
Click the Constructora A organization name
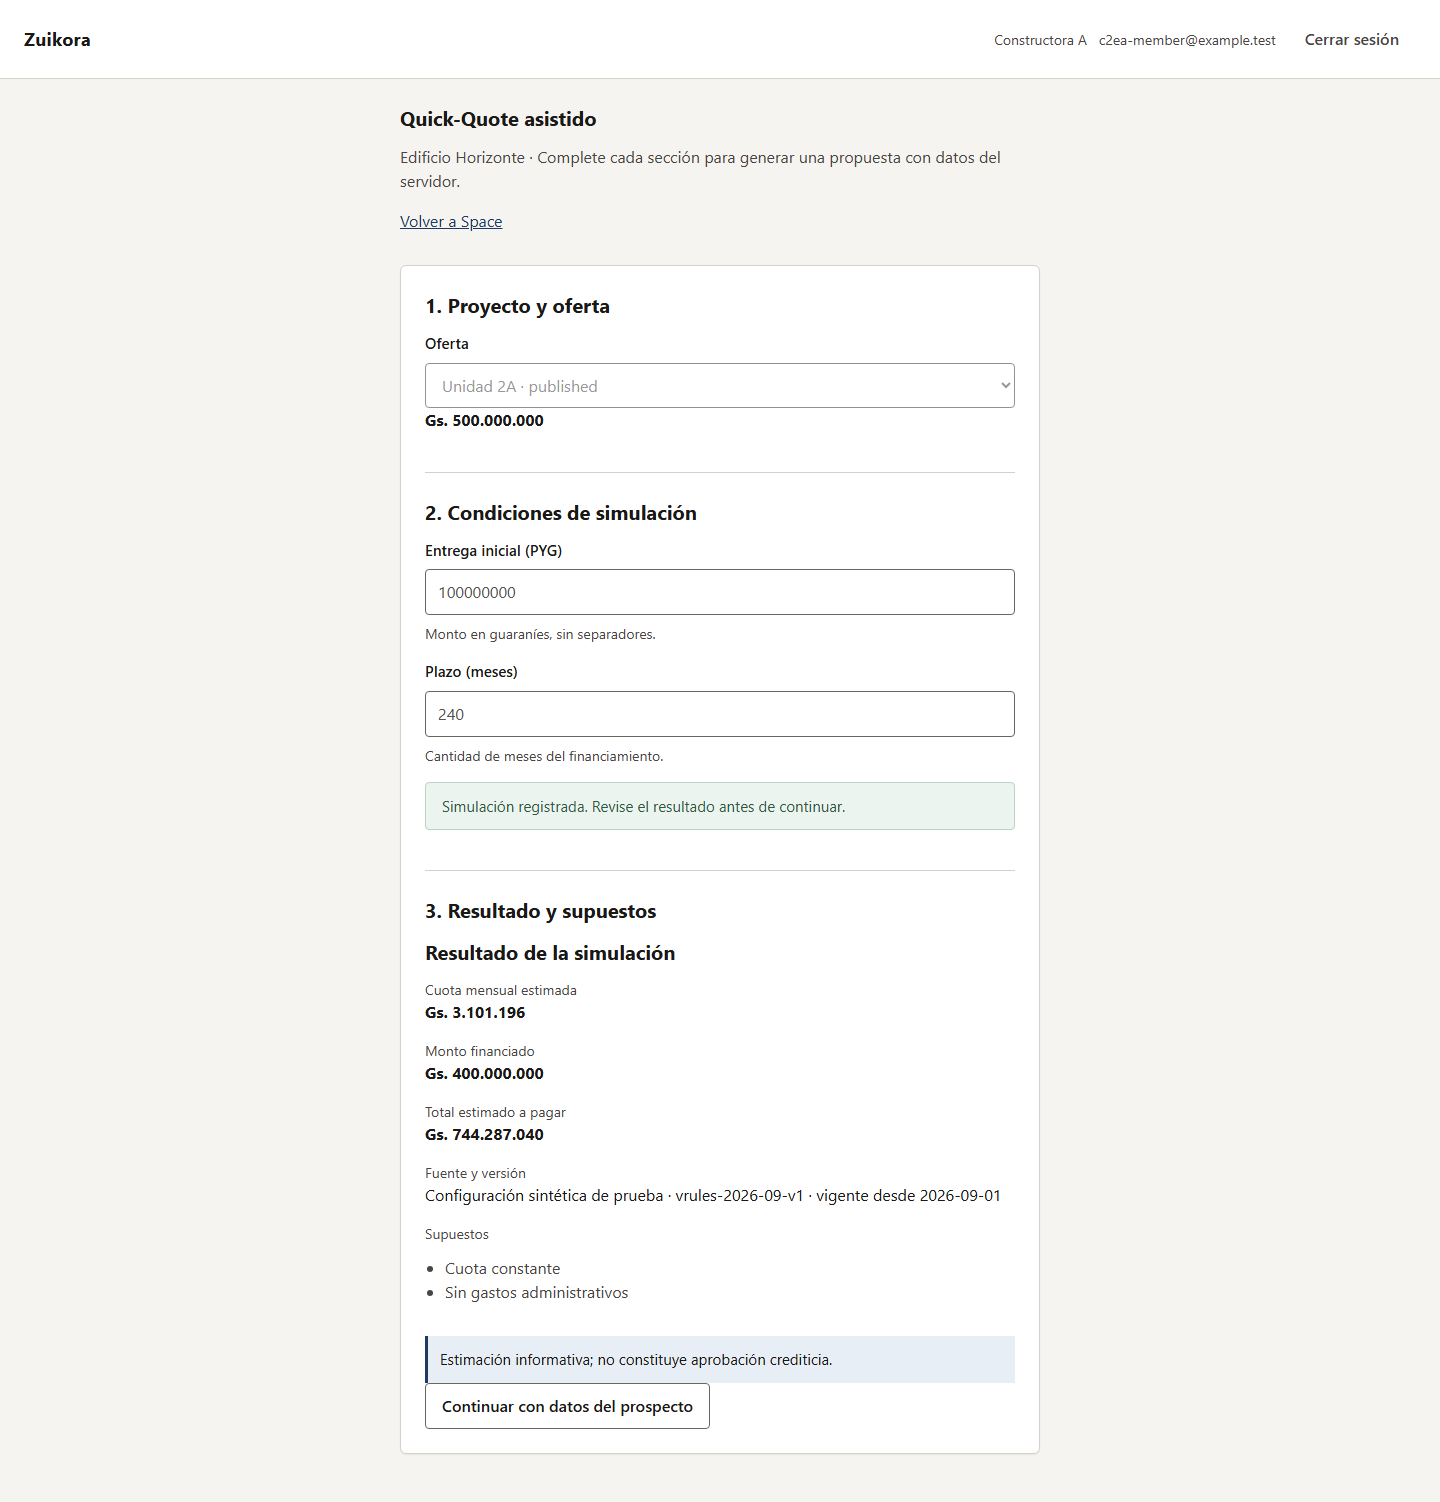(1040, 41)
